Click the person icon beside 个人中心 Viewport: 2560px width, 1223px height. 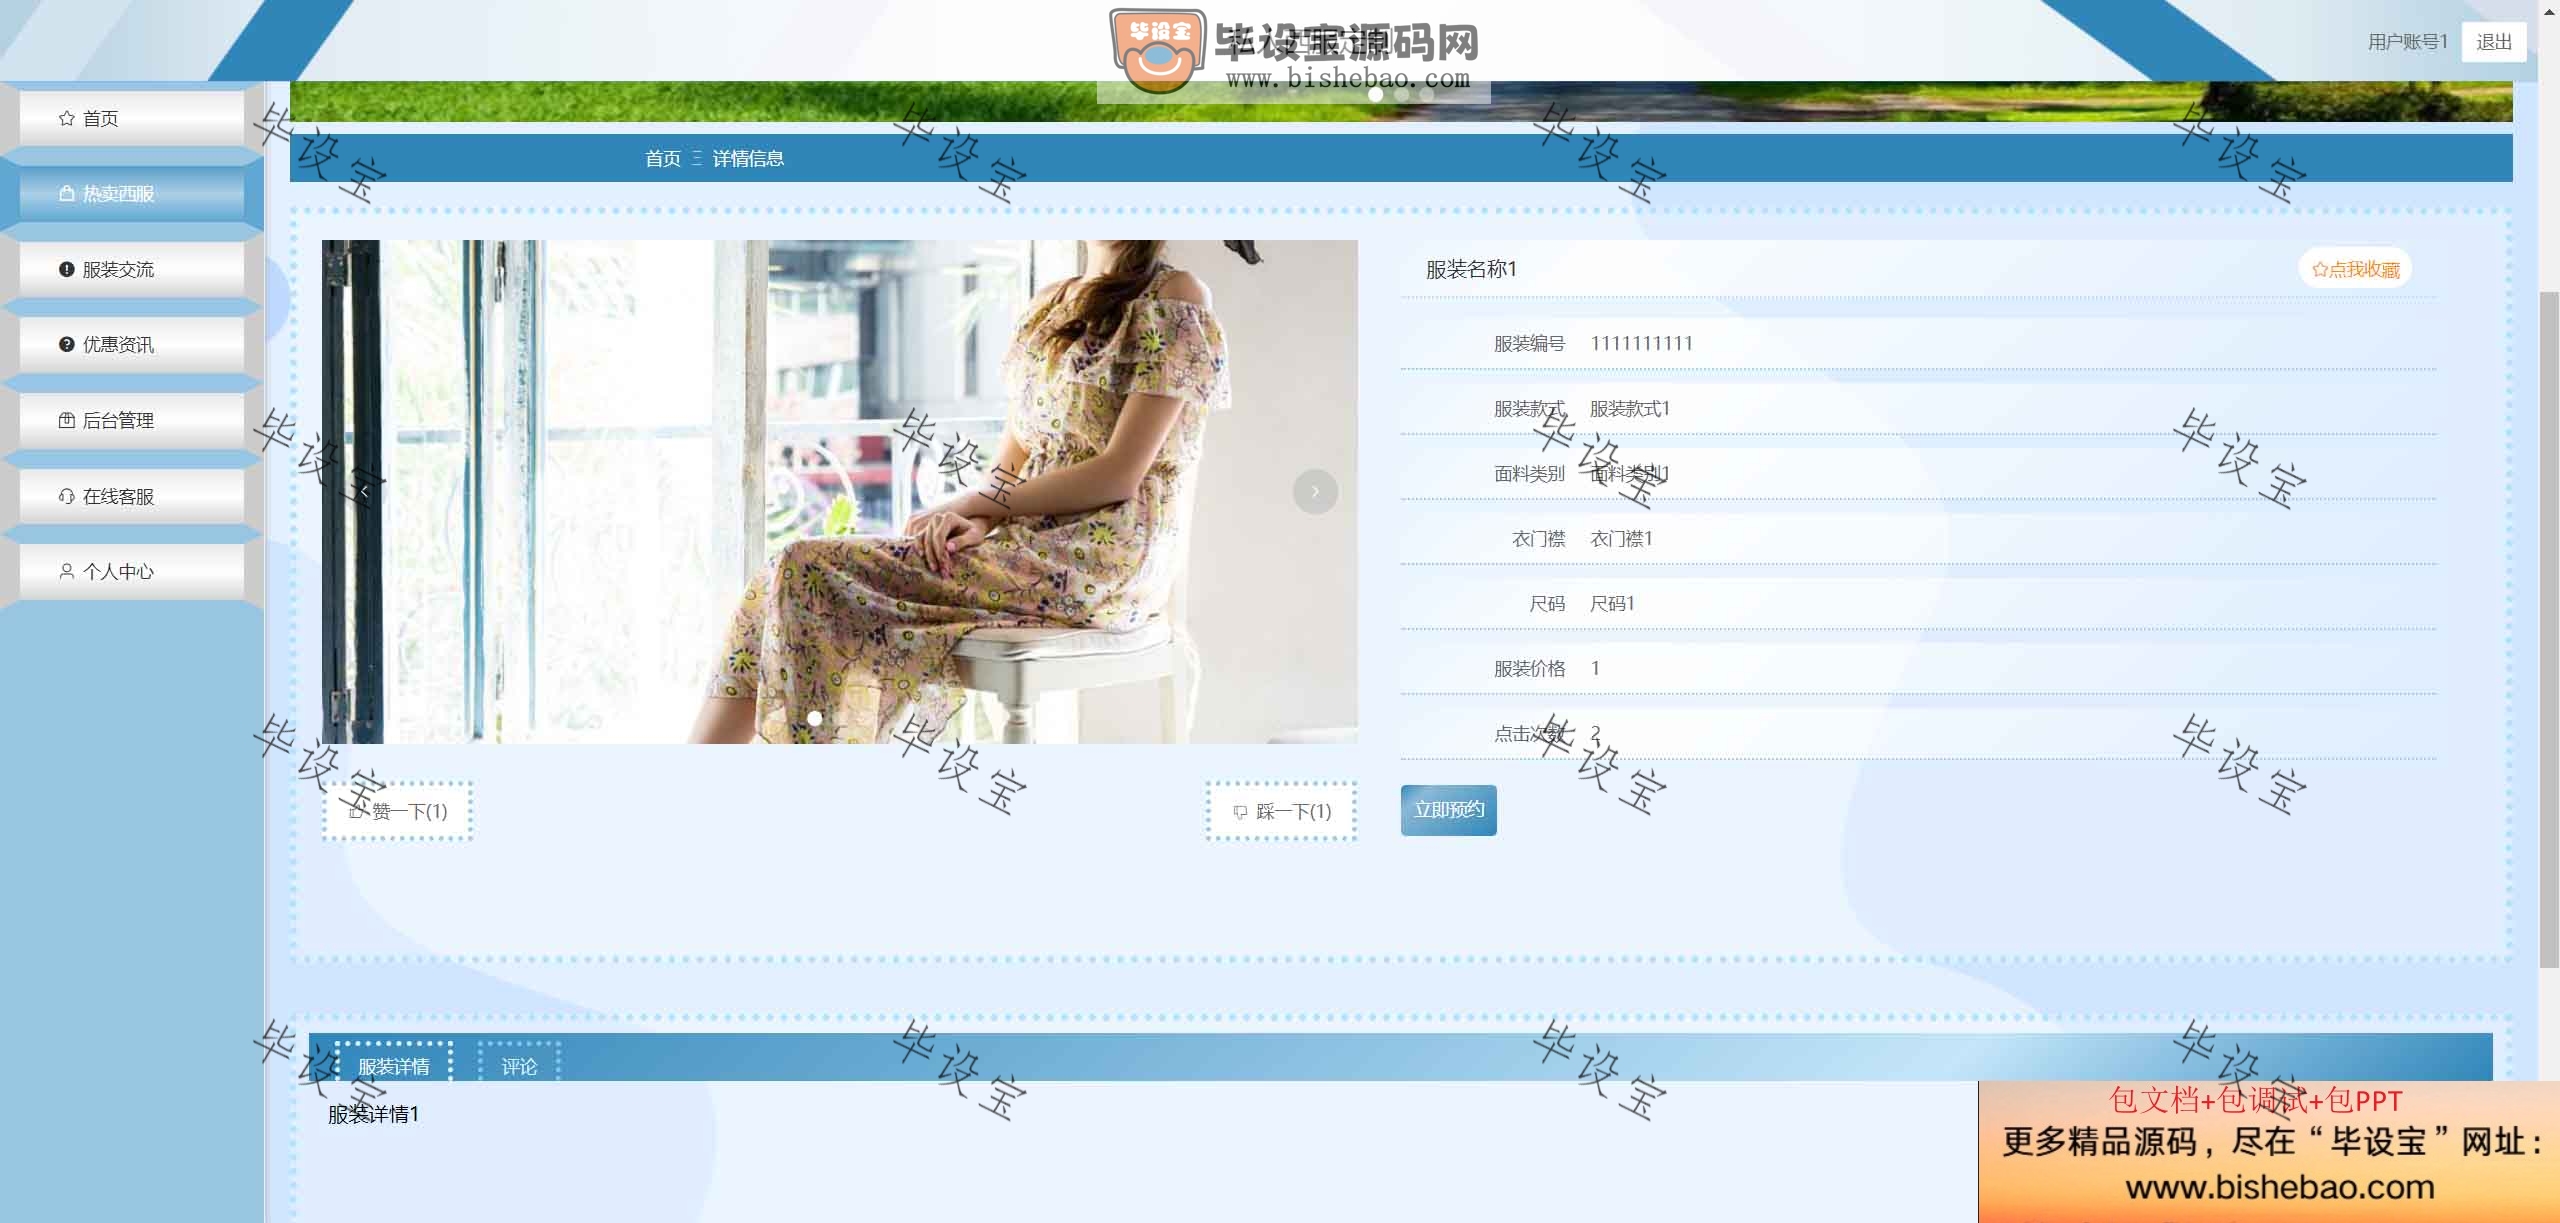pyautogui.click(x=67, y=571)
